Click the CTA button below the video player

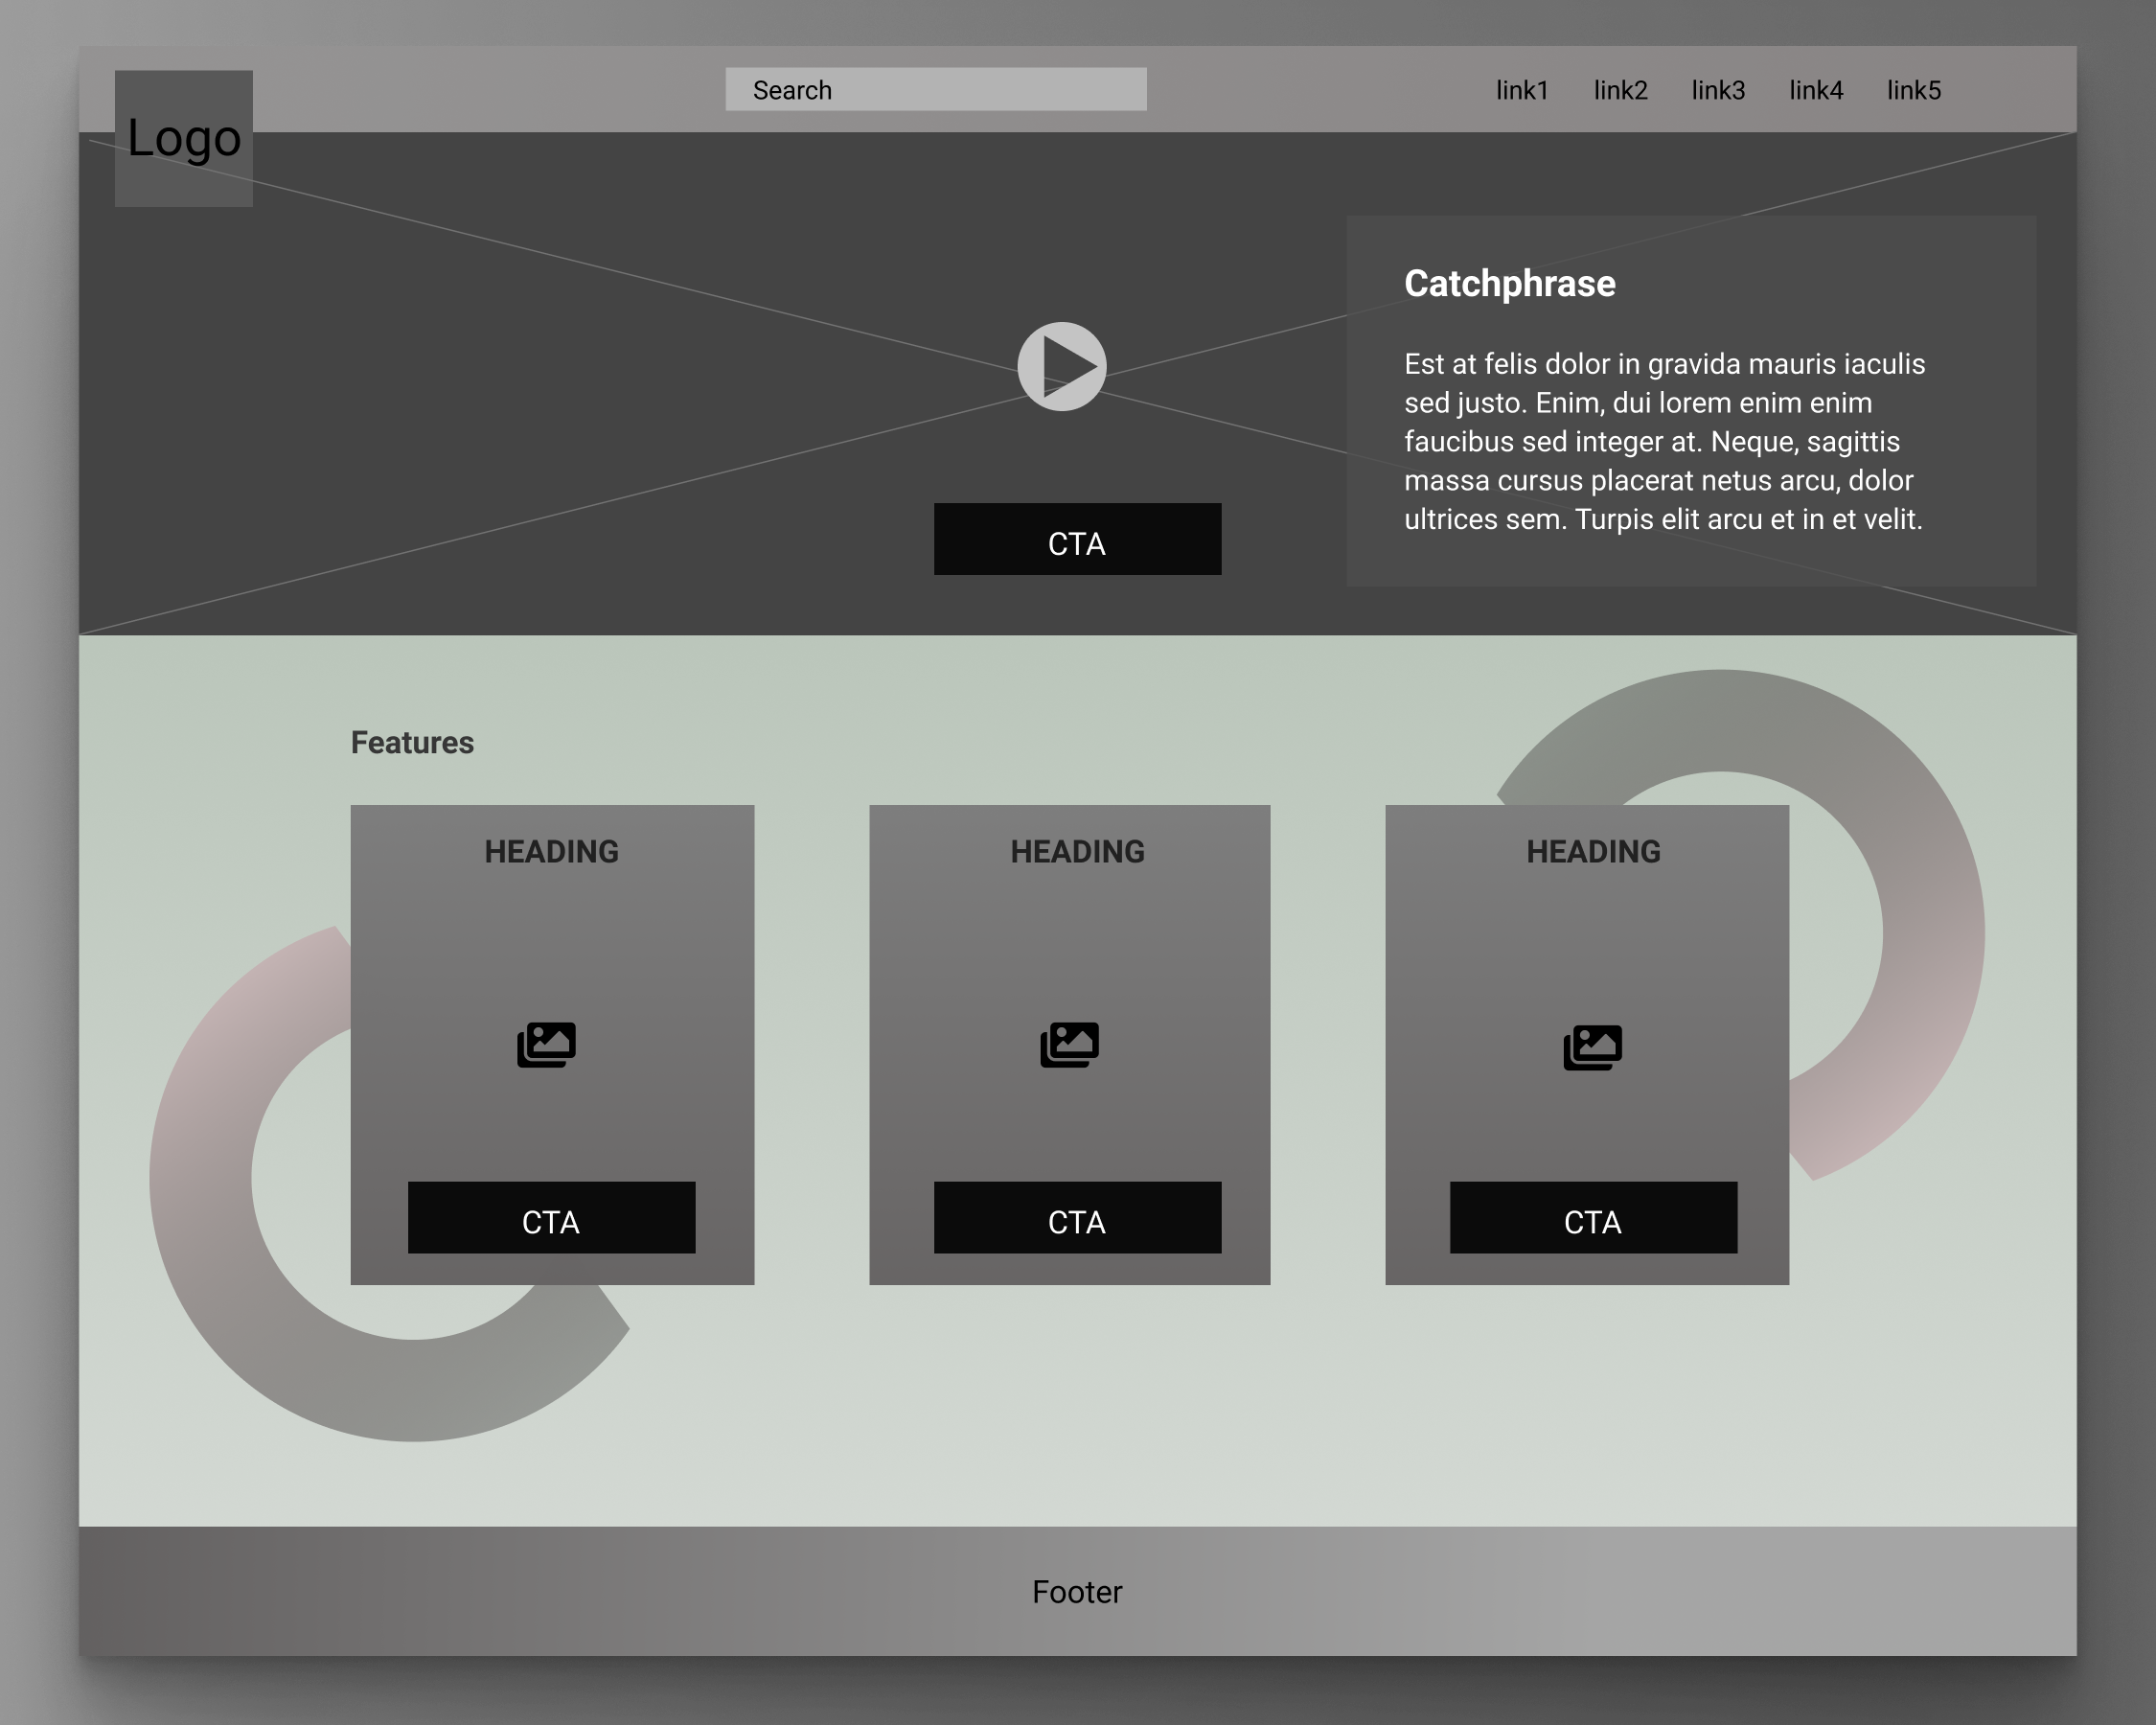click(1076, 540)
